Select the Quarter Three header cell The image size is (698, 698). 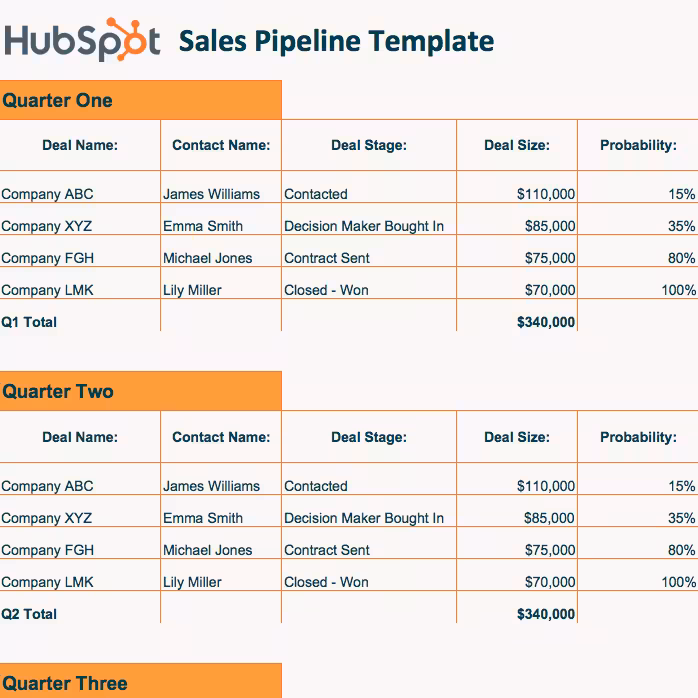pyautogui.click(x=140, y=683)
